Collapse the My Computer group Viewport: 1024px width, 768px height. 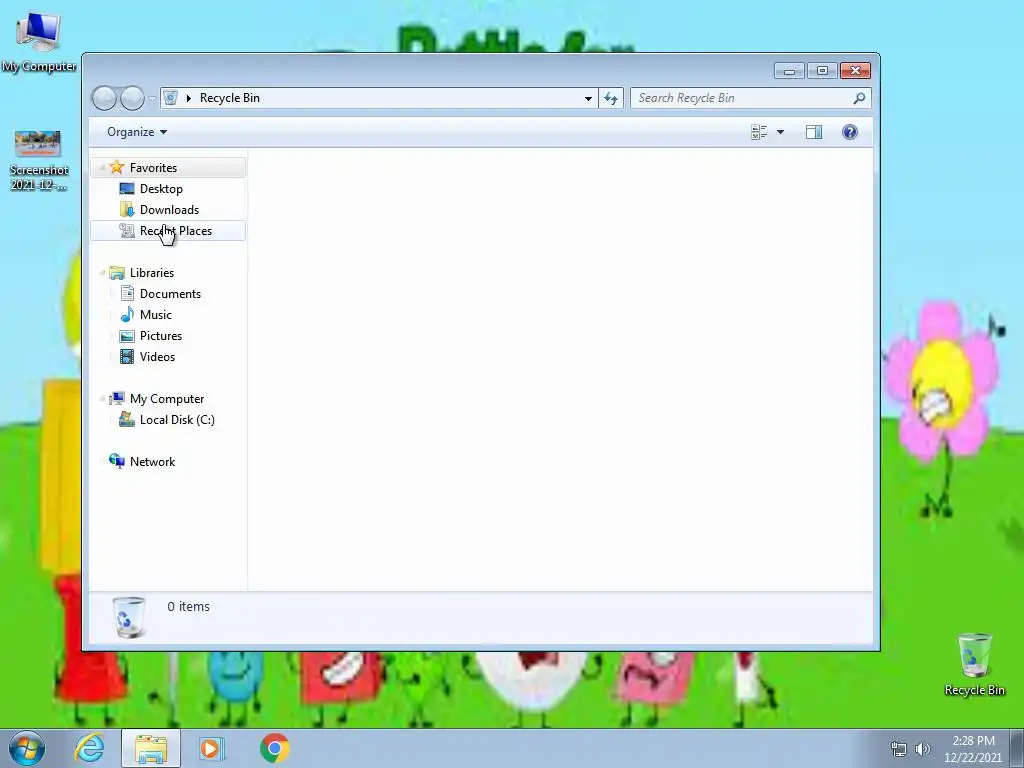coord(102,399)
